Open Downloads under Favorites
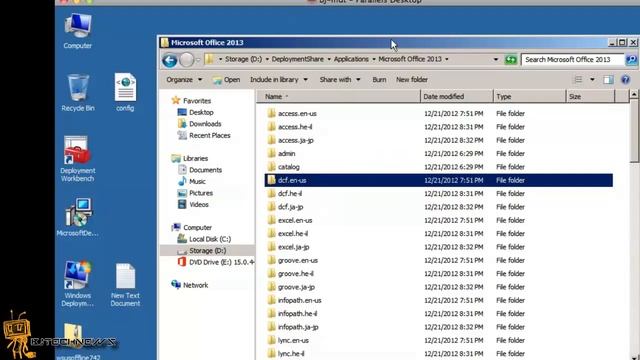The image size is (640, 360). click(200, 124)
